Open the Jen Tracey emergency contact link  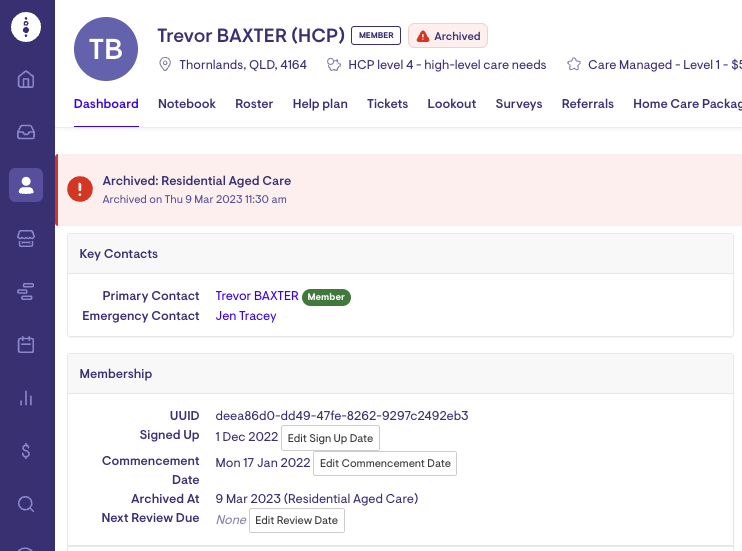[246, 316]
